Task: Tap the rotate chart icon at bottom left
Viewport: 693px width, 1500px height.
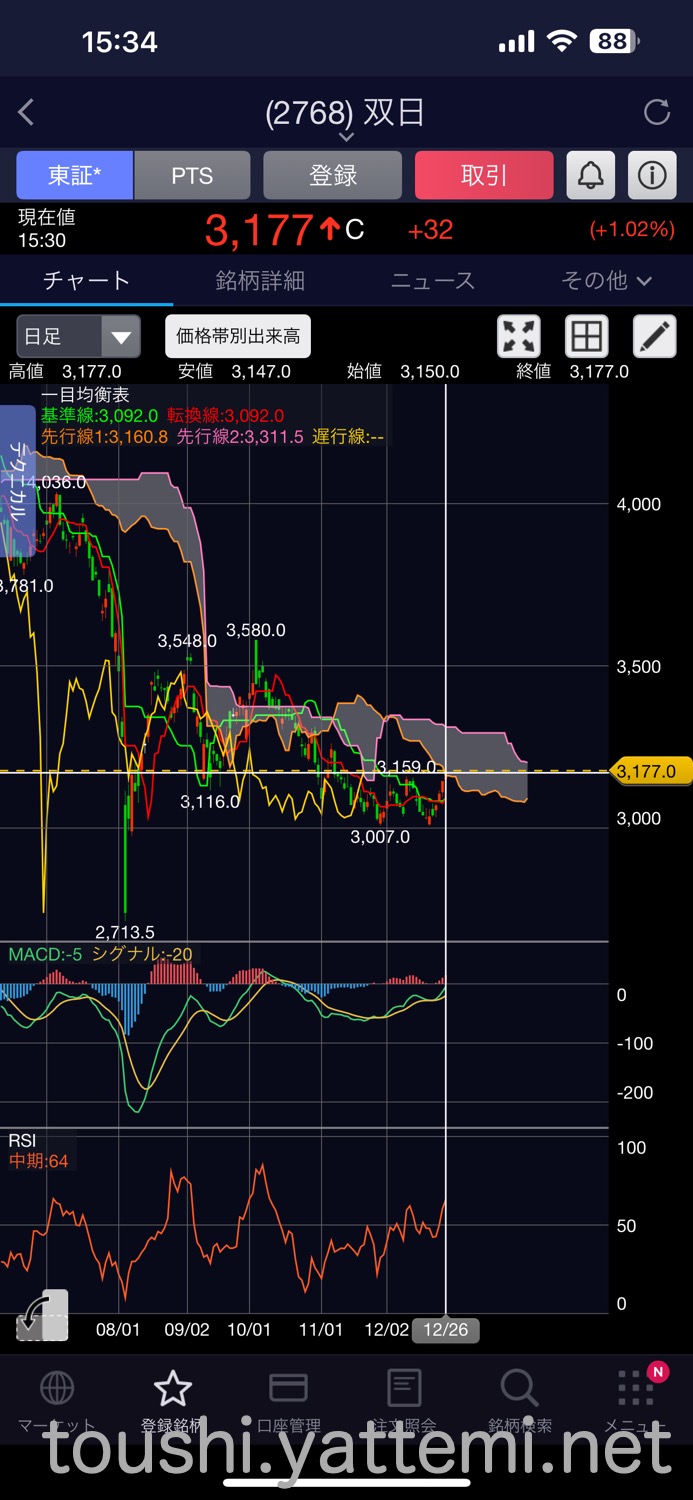Action: pos(43,1315)
